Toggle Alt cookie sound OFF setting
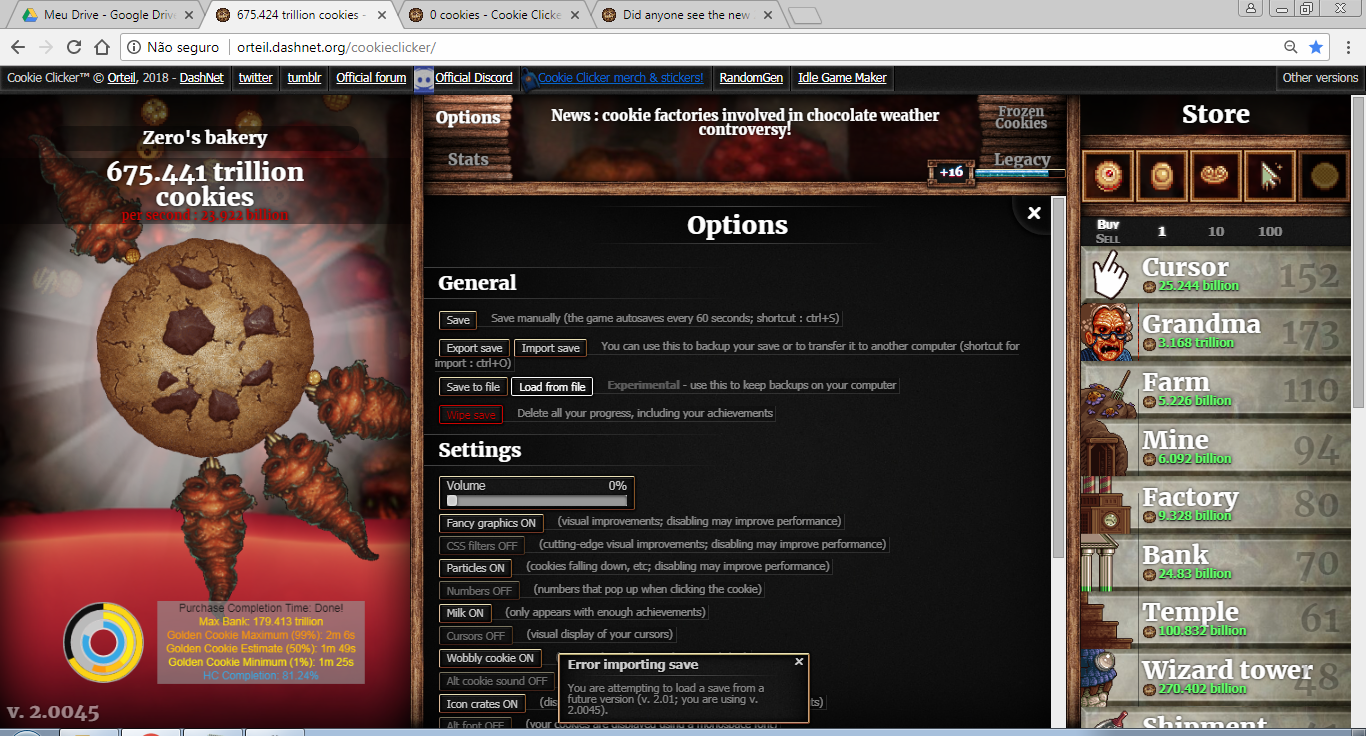Screen dimensions: 1366x736 [497, 681]
